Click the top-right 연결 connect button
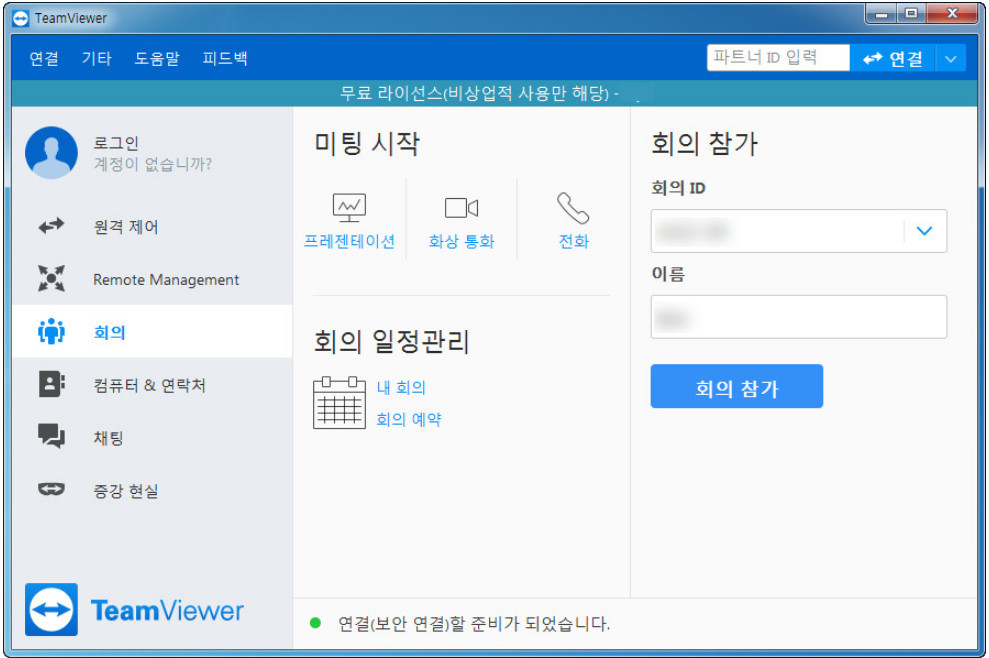The height and width of the screenshot is (658, 989). 892,59
